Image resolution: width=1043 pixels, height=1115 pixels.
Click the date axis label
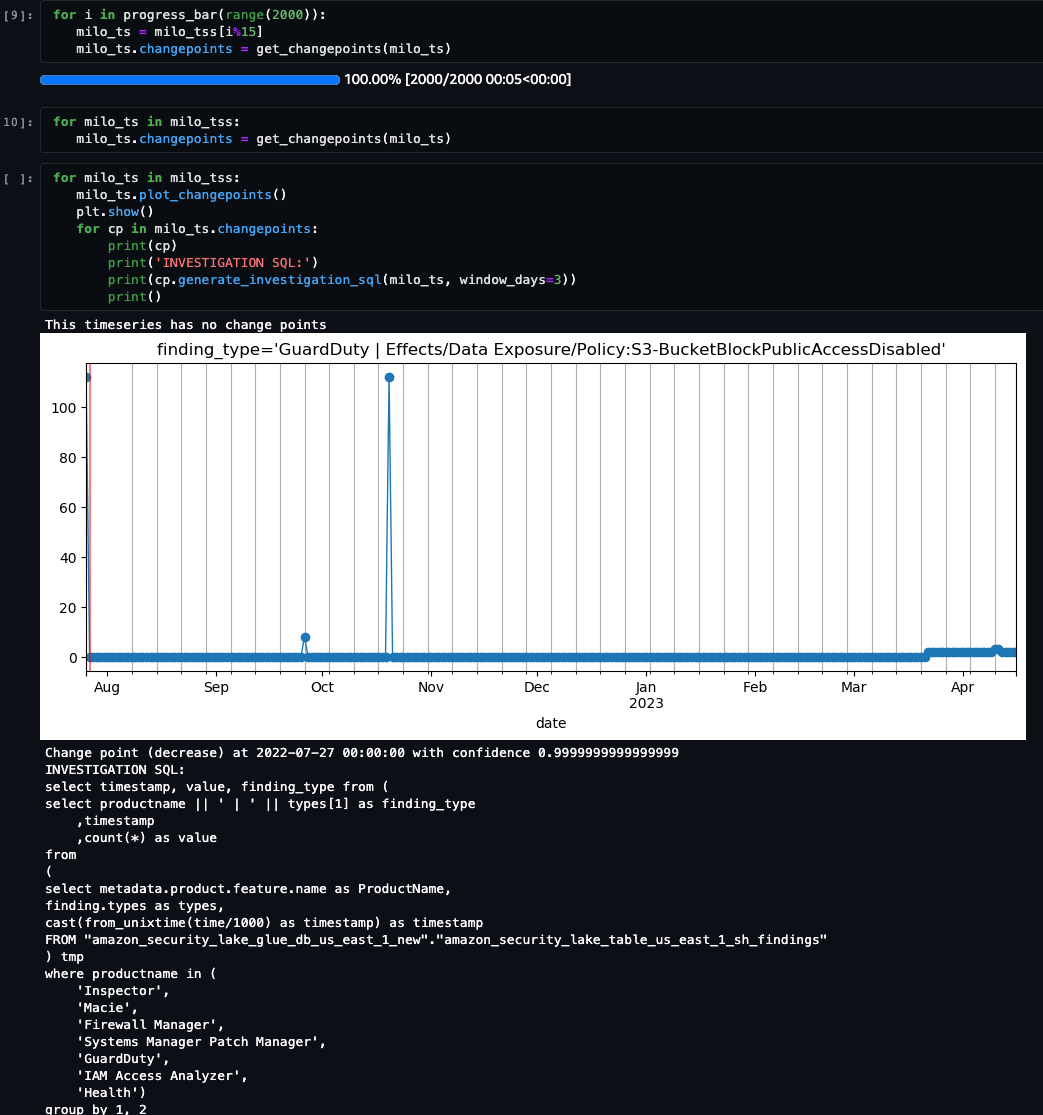(551, 722)
